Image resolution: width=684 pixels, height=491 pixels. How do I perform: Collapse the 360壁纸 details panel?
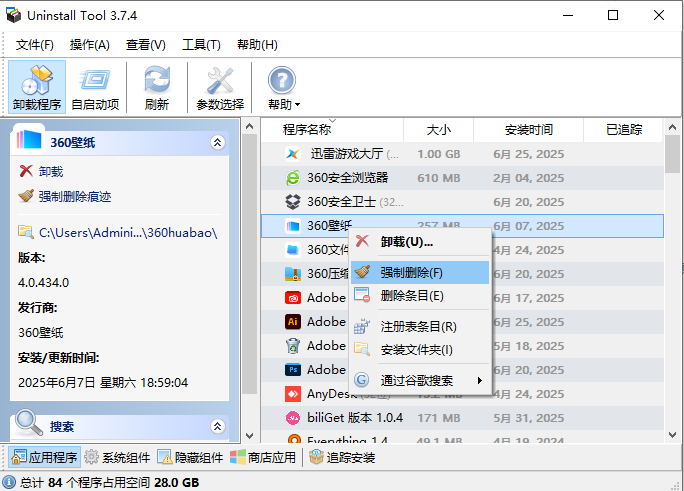point(218,142)
